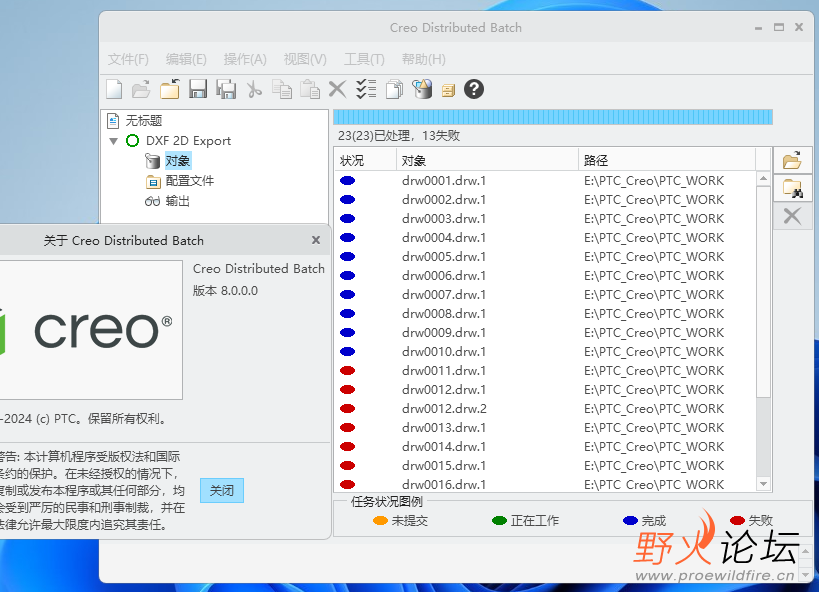819x592 pixels.
Task: Select row drw0012.drw.2
Action: tap(546, 409)
